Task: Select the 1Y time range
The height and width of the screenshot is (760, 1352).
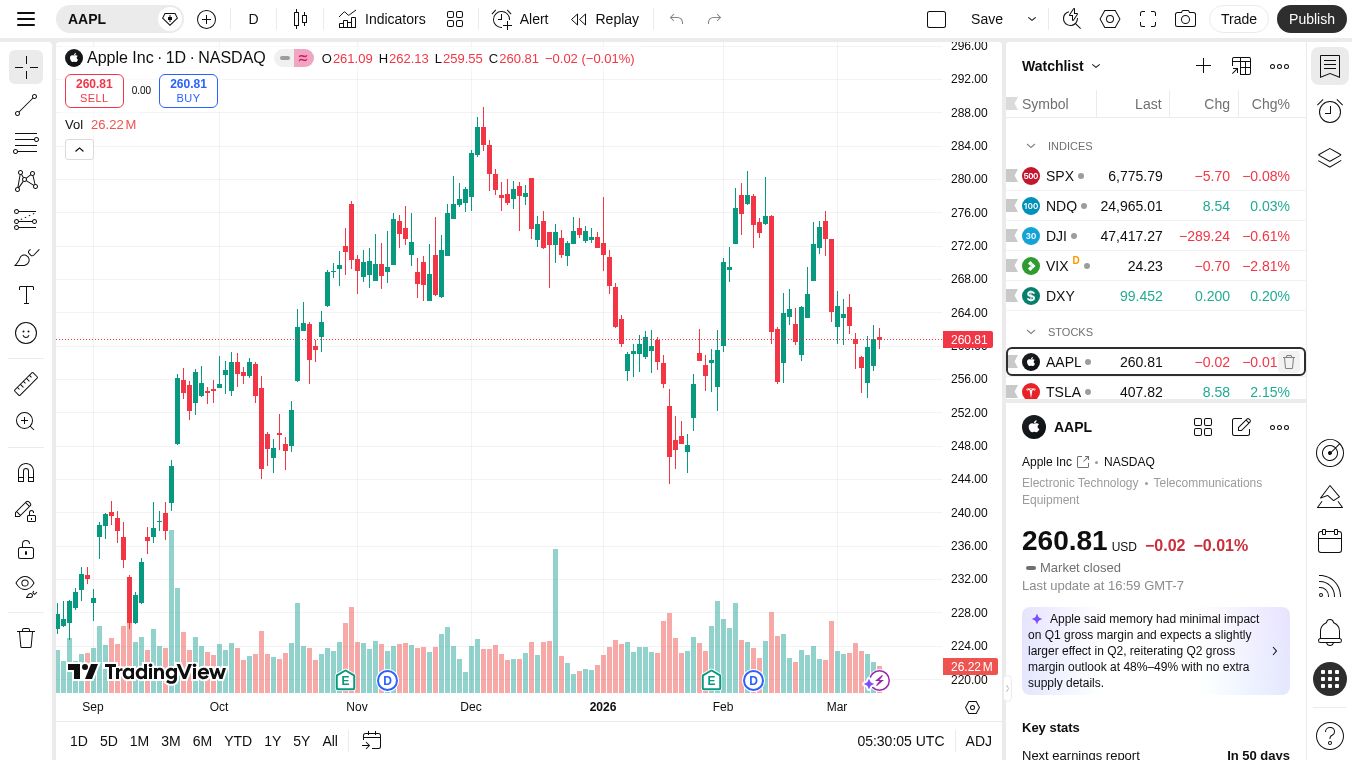Action: point(272,741)
